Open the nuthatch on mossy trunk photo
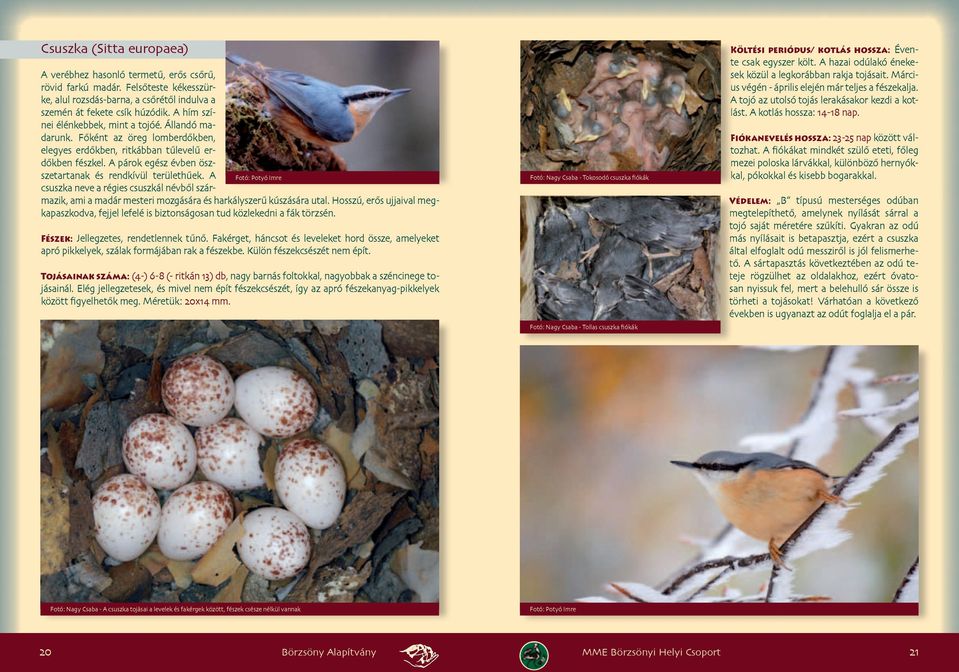The width and height of the screenshot is (959, 672). click(x=332, y=106)
